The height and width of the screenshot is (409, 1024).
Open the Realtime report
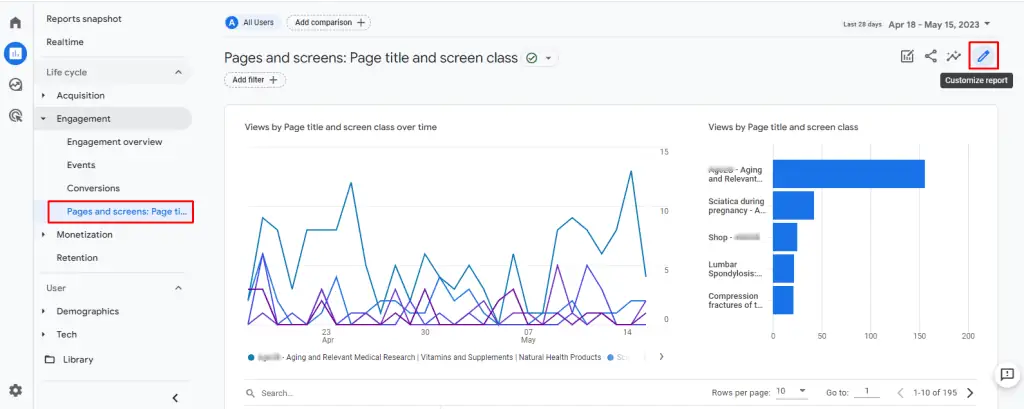coord(65,42)
